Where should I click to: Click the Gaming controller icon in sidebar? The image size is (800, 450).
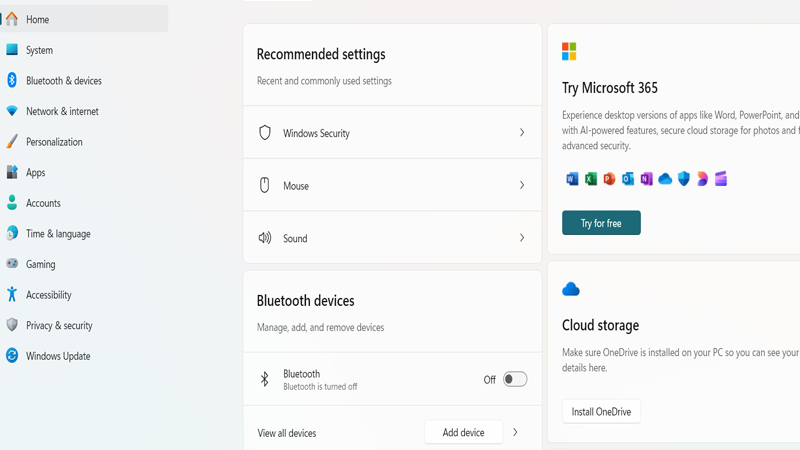[x=12, y=264]
